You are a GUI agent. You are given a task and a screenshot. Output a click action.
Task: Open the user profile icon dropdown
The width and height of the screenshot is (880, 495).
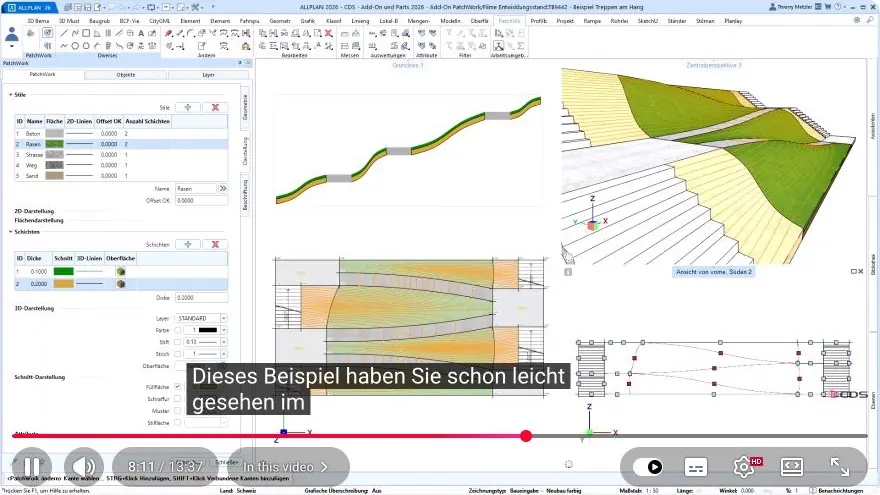pos(12,38)
